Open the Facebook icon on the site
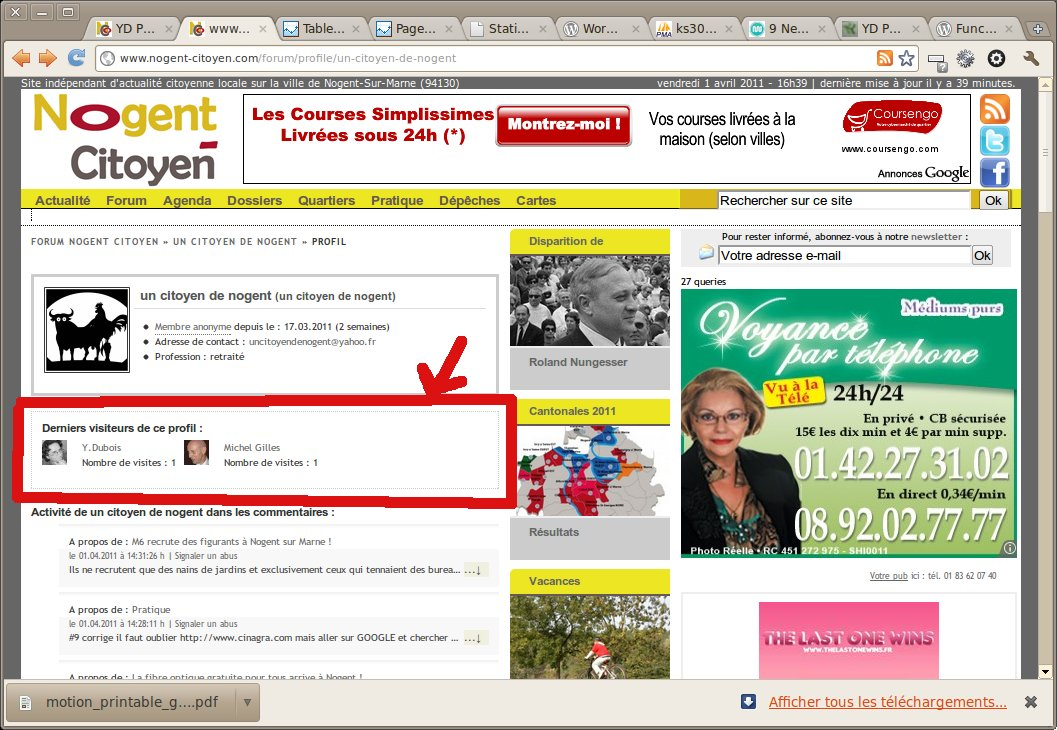The height and width of the screenshot is (730, 1057). click(x=994, y=173)
